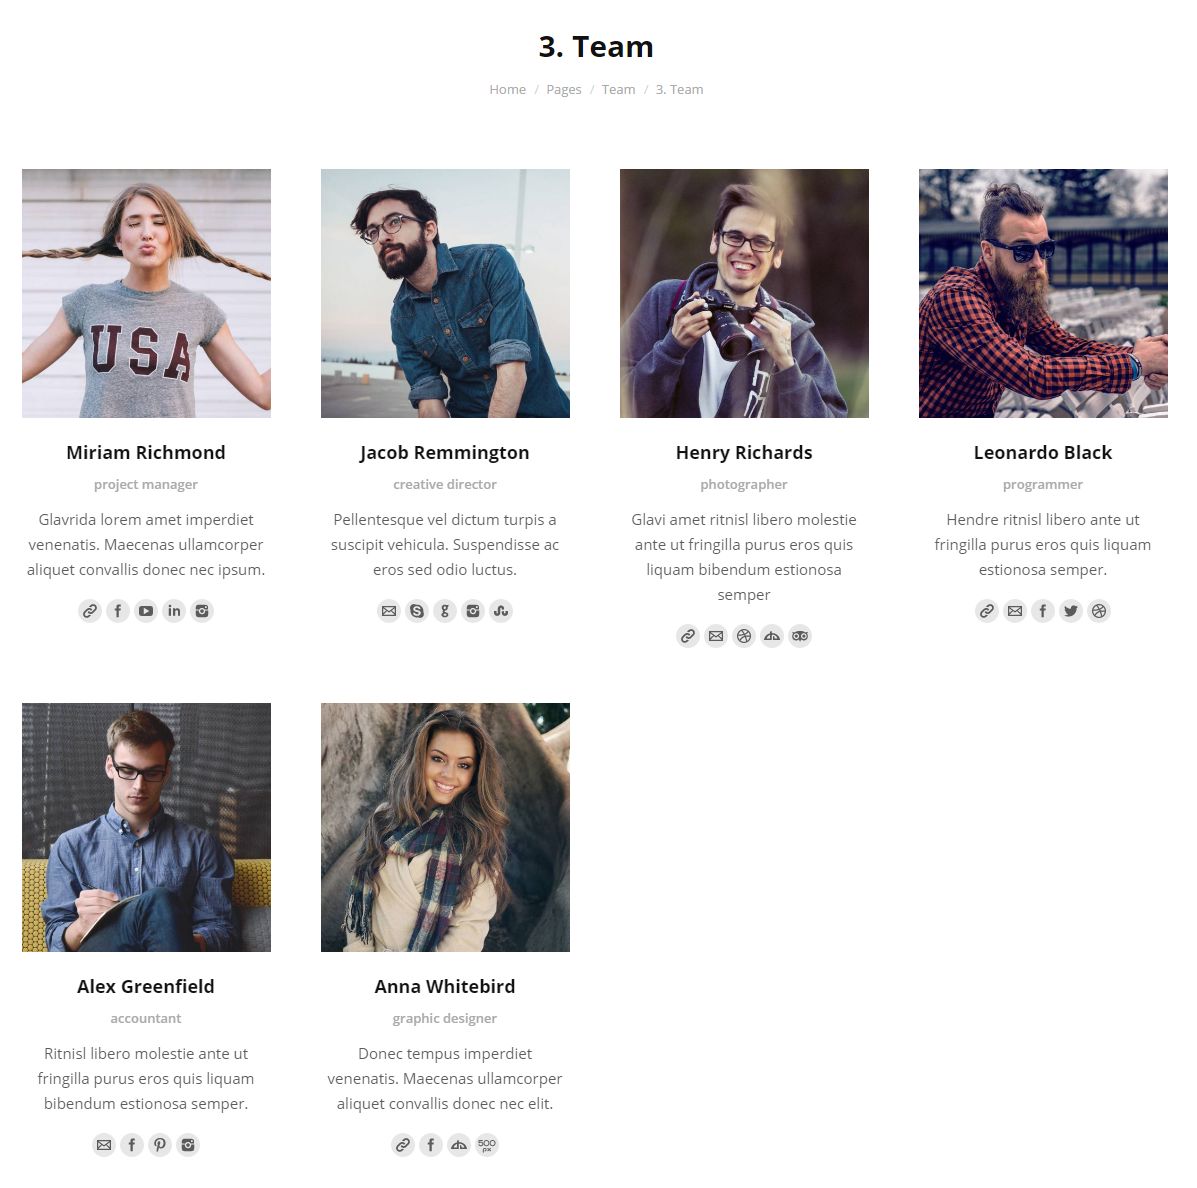
Task: Click Leonardo Black's profile photo
Action: [1043, 293]
